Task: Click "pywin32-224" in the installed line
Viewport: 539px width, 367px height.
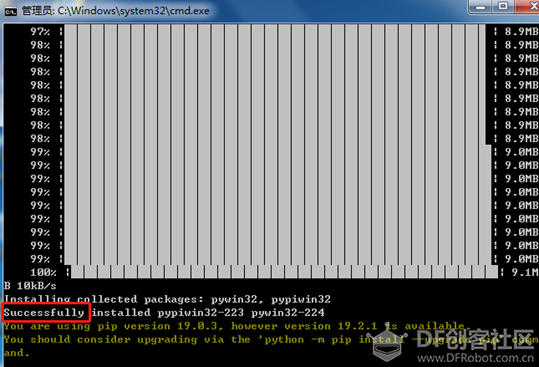Action: 288,312
